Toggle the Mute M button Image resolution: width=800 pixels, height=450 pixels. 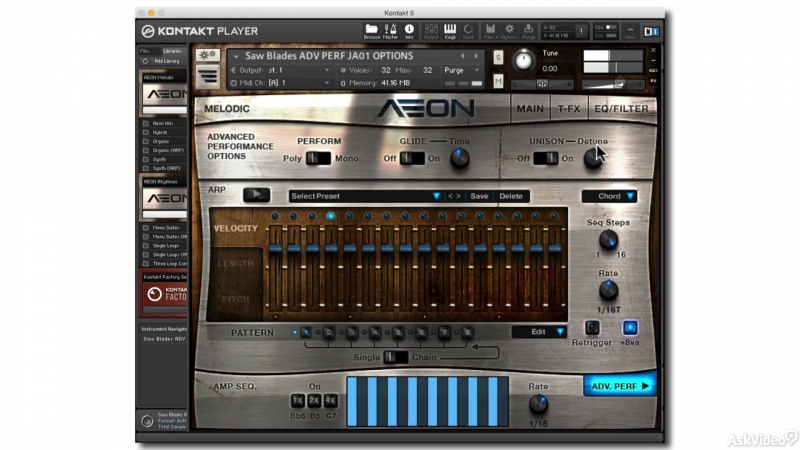click(x=498, y=81)
